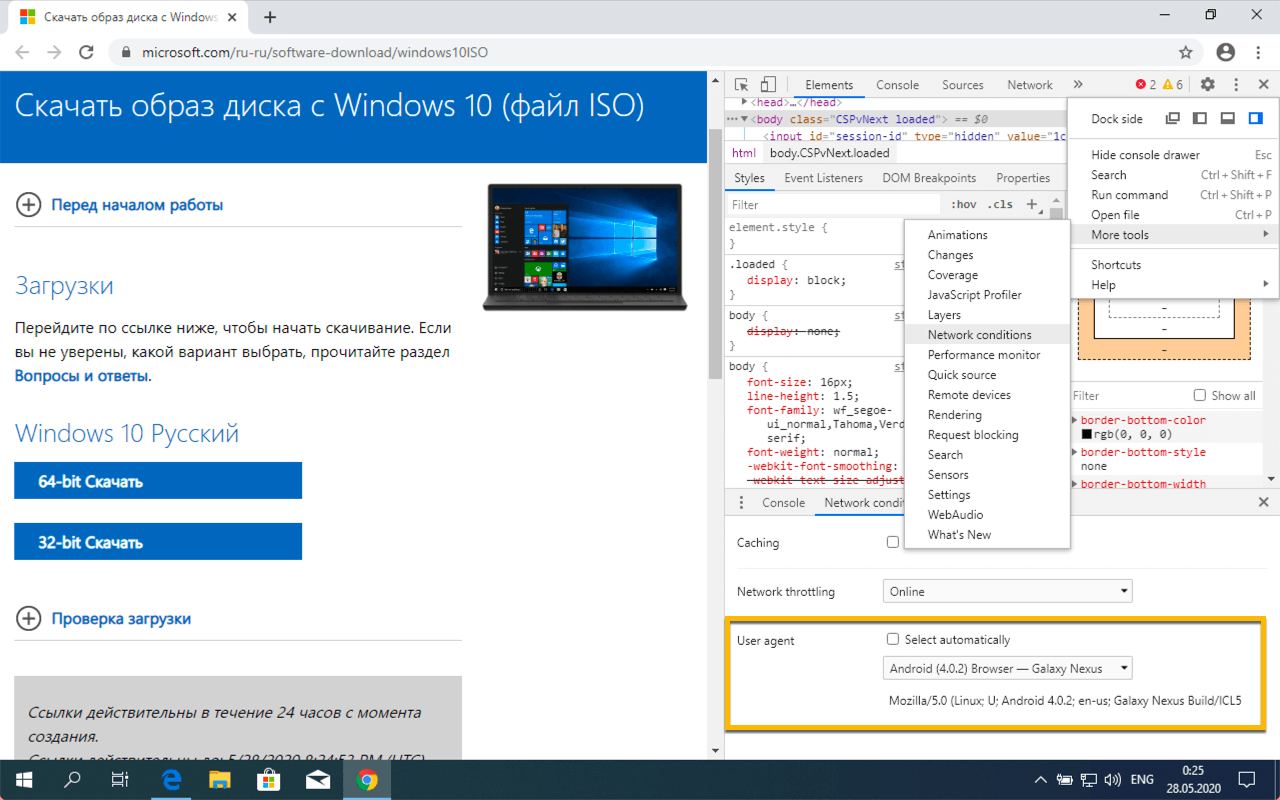Open the DOM Breakpoints tab
1280x800 pixels.
pyautogui.click(x=929, y=178)
